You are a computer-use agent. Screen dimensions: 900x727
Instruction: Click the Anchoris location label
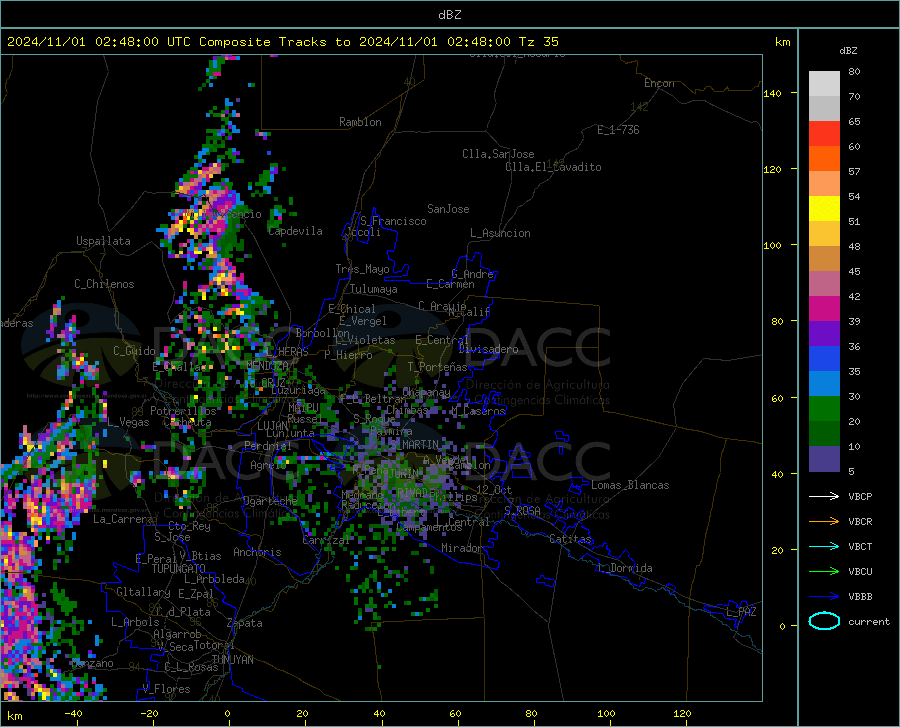[257, 552]
